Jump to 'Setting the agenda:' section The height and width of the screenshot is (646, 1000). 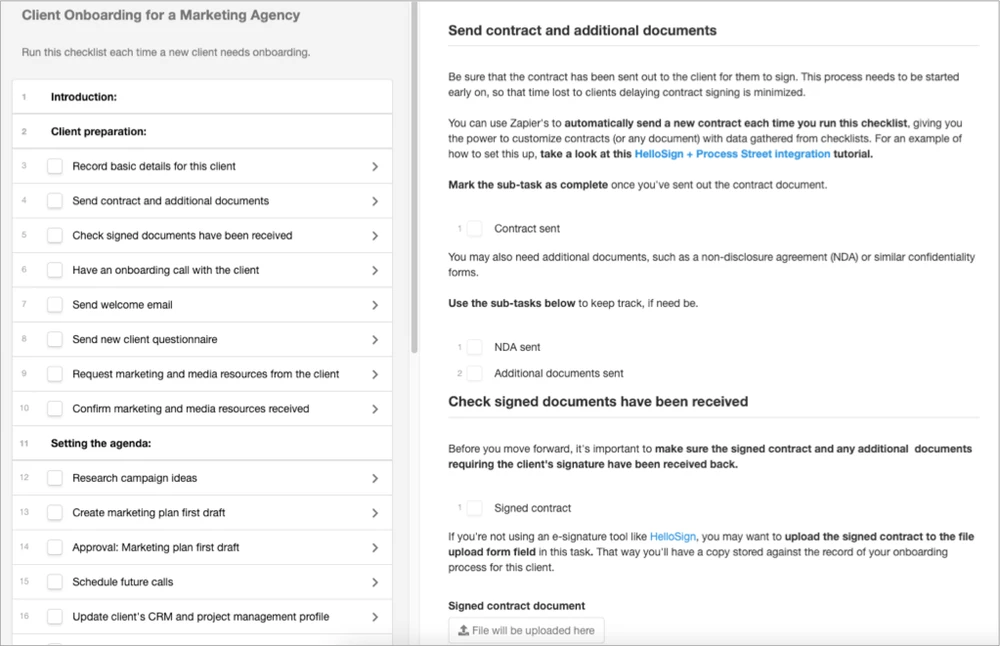point(100,443)
